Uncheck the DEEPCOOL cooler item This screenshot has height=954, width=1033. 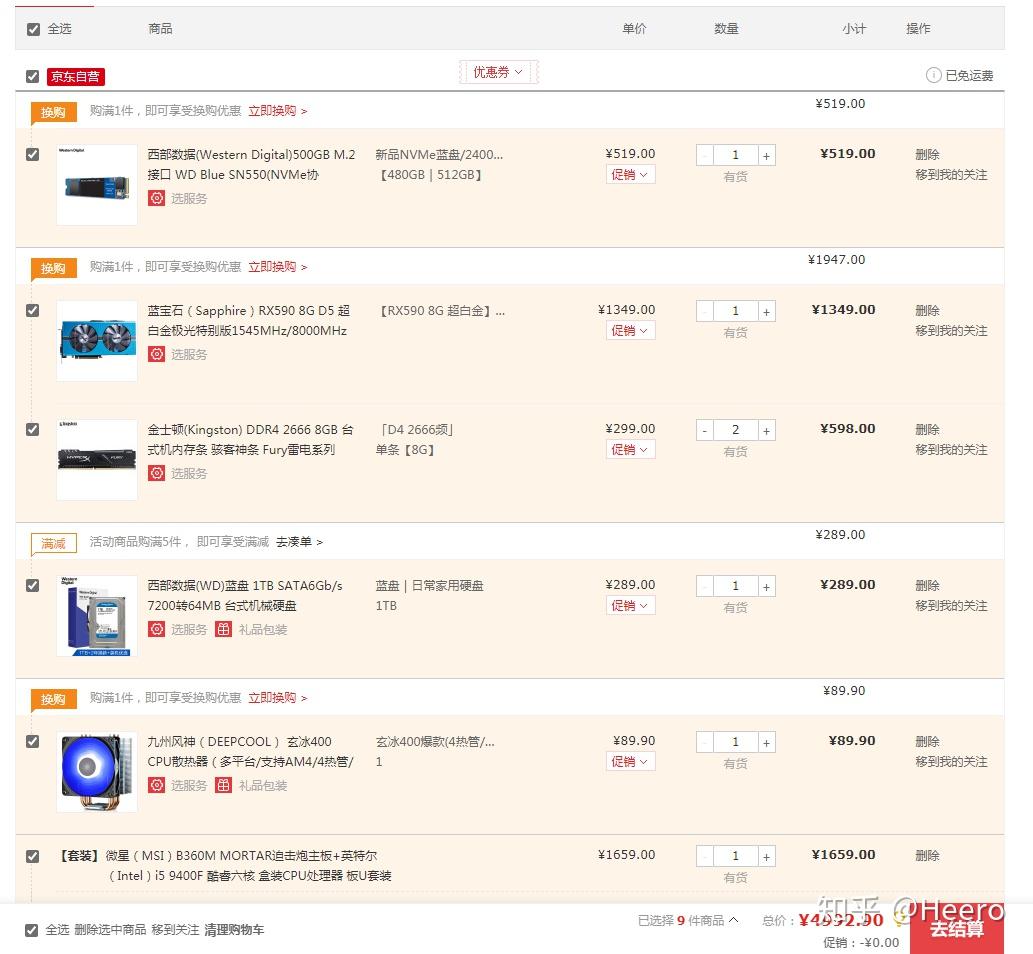(x=32, y=741)
